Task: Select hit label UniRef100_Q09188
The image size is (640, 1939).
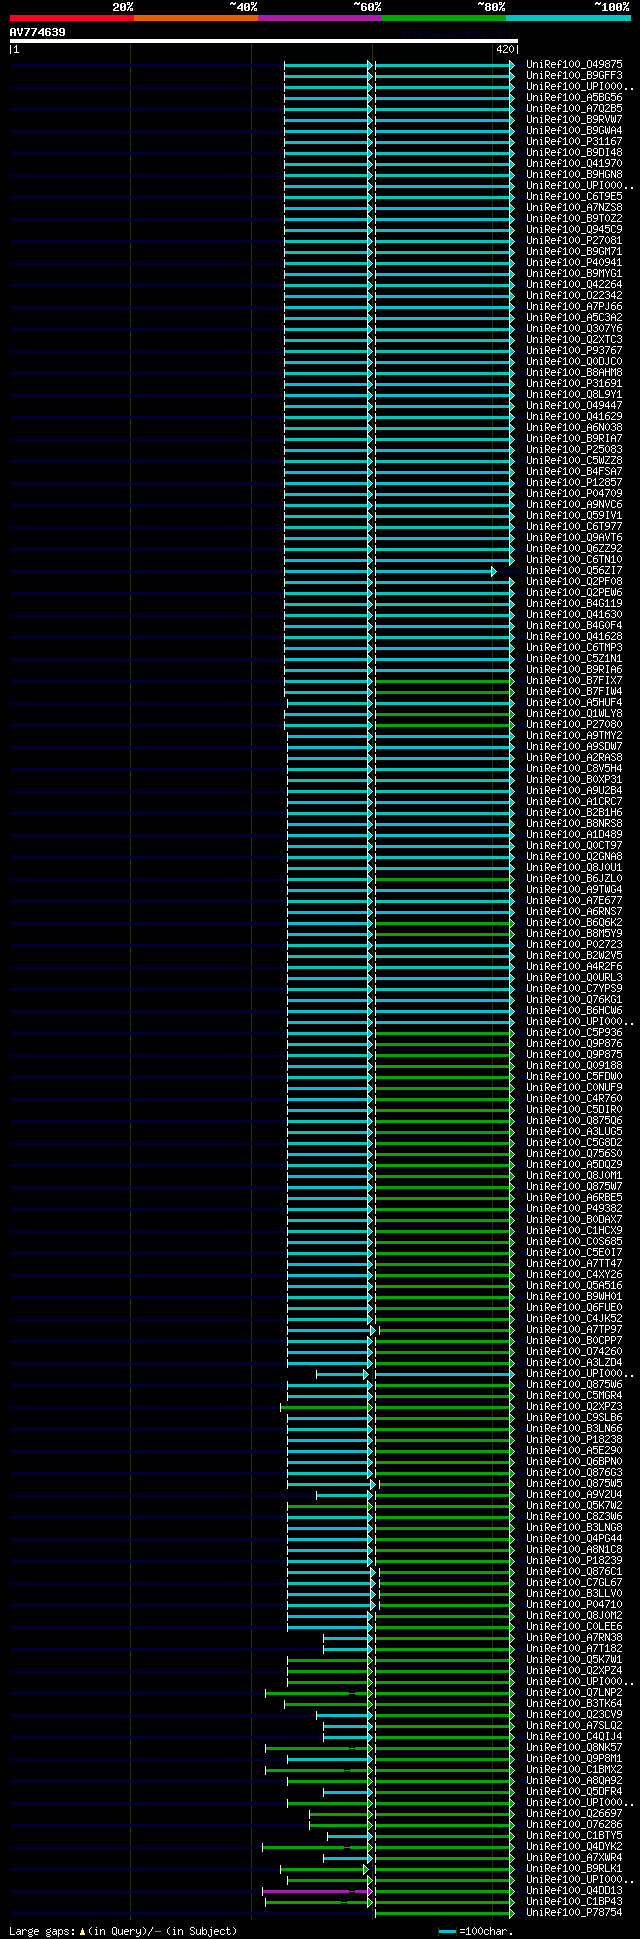Action: coord(574,1066)
